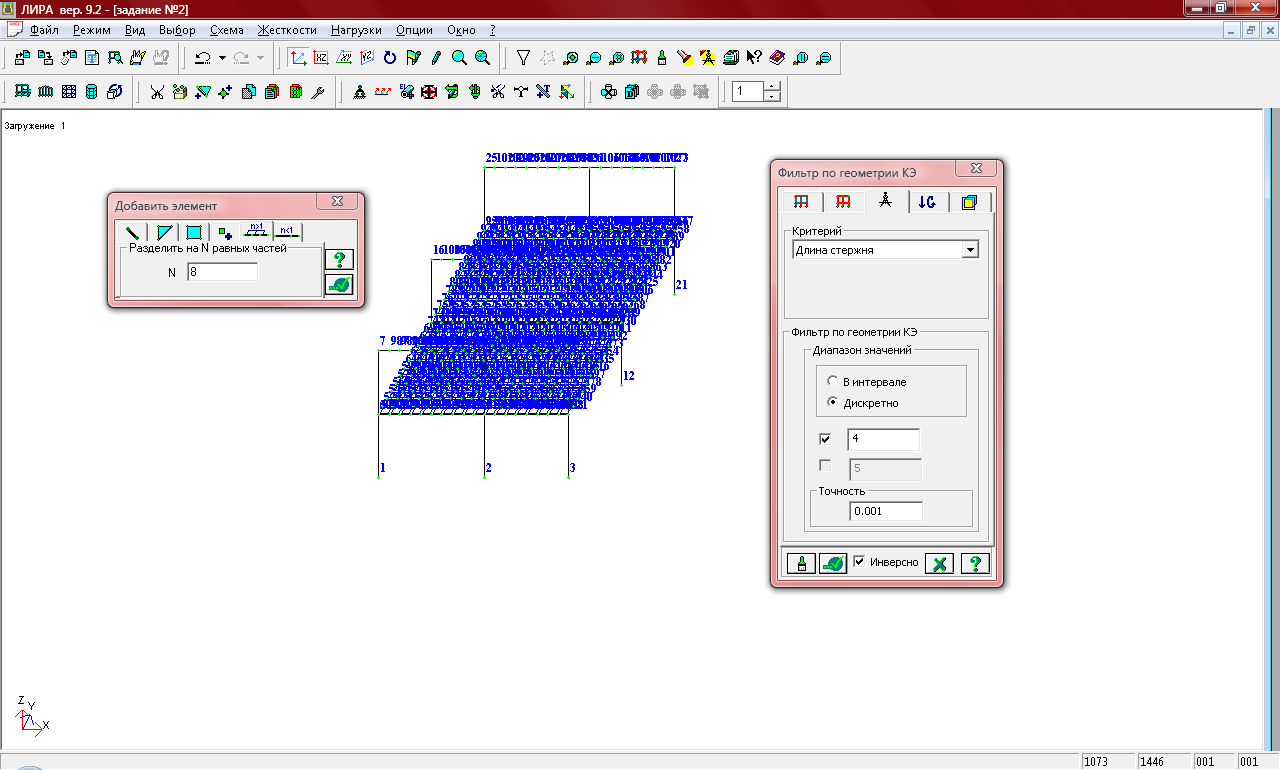Apply the filter with green checkmark button

click(x=833, y=563)
